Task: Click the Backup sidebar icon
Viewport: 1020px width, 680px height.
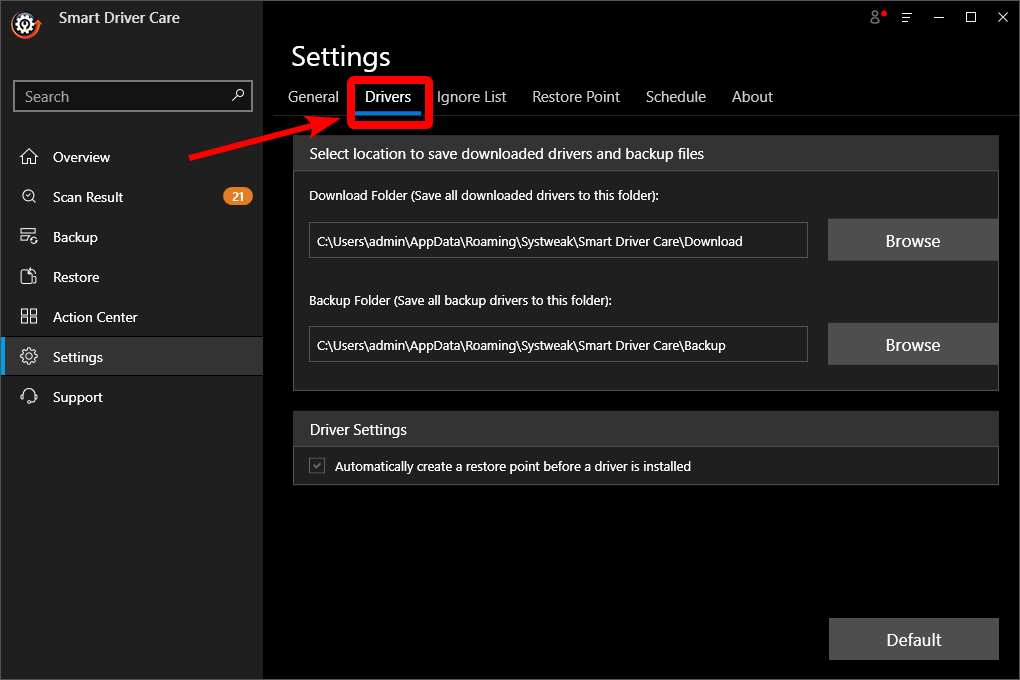Action: click(29, 236)
